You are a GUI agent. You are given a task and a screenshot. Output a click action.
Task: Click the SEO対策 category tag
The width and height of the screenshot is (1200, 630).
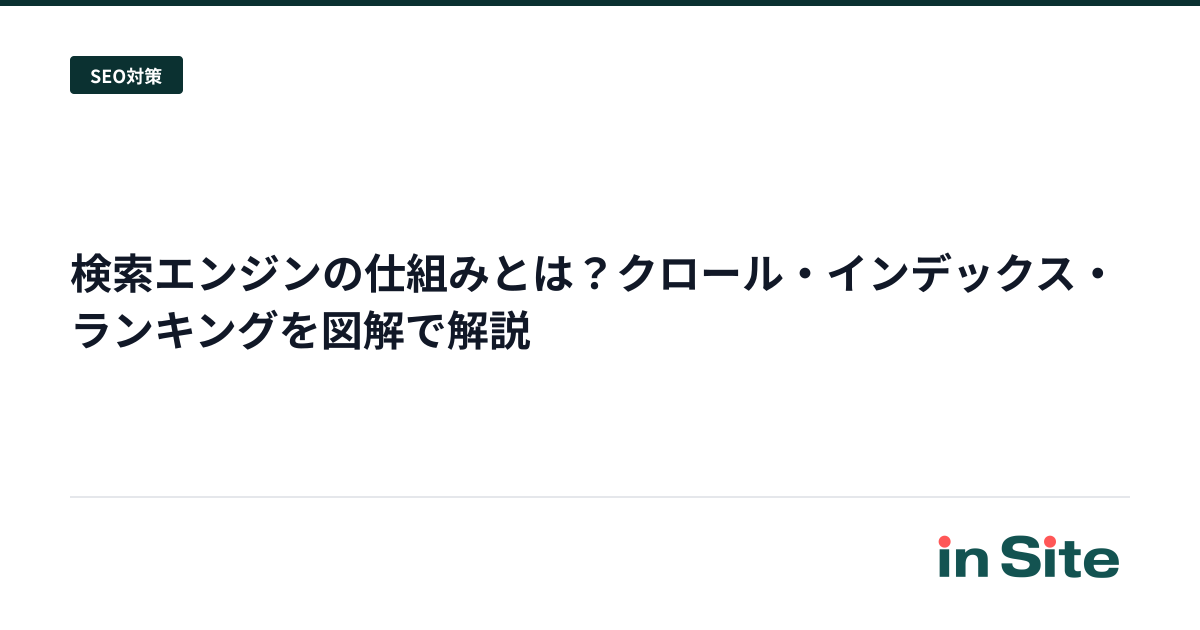(126, 75)
